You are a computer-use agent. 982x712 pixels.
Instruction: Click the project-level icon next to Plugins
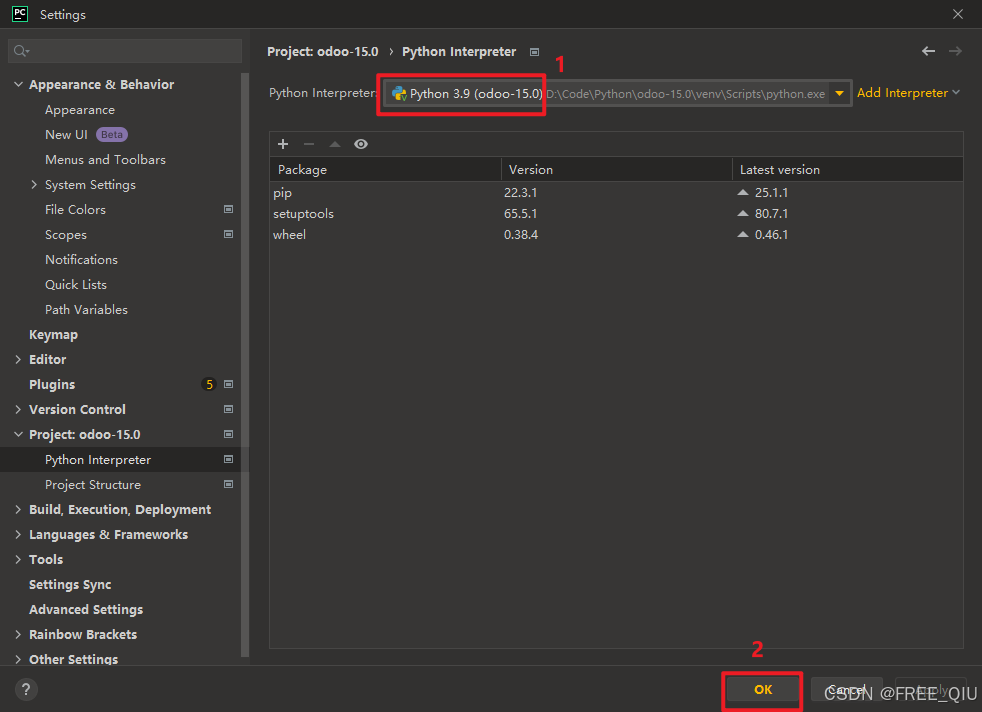pos(229,384)
